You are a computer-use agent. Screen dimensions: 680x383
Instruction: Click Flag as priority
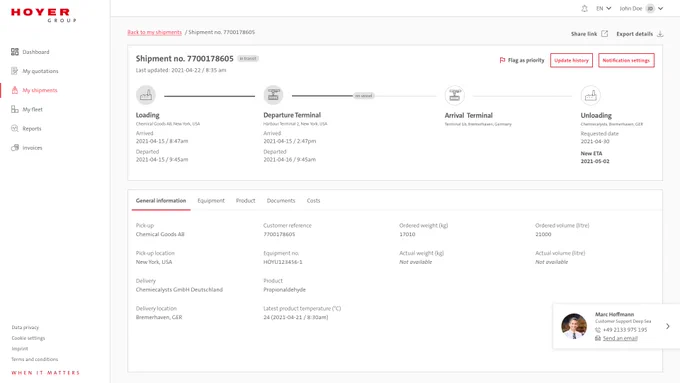[522, 60]
